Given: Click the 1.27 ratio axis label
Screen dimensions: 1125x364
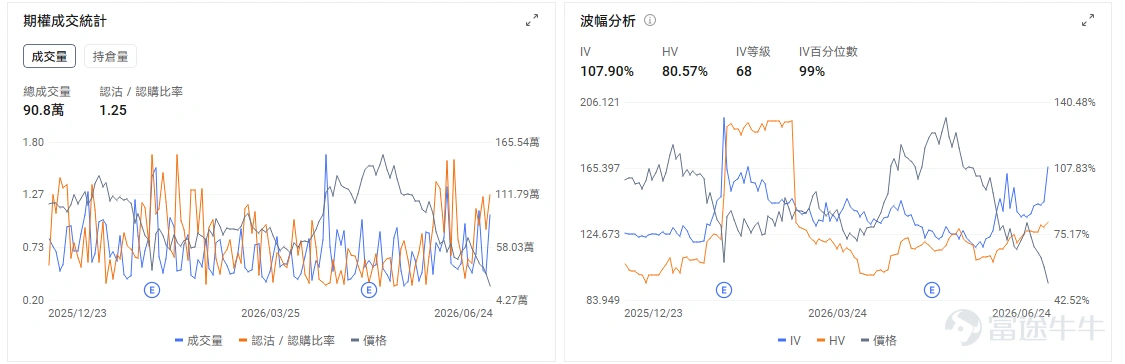Looking at the screenshot, I should point(34,194).
